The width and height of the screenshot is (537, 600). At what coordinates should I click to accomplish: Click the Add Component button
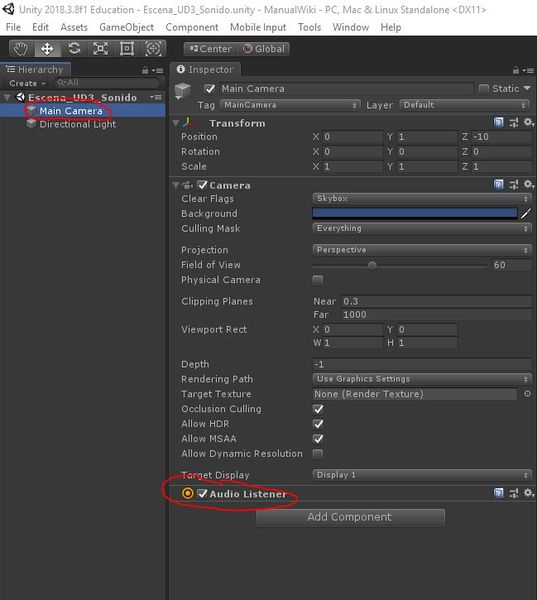click(x=350, y=517)
